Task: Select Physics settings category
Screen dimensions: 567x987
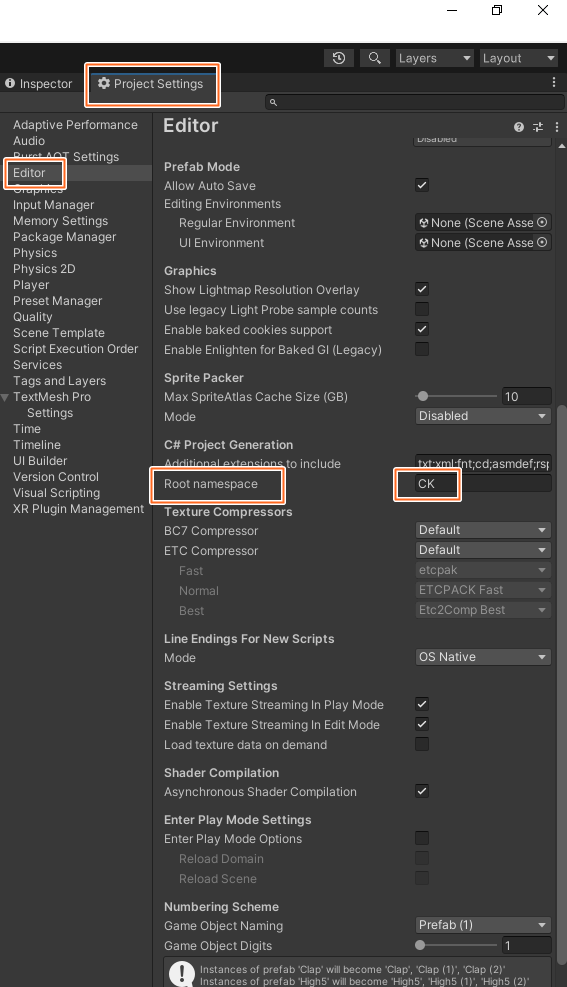Action: click(x=35, y=252)
